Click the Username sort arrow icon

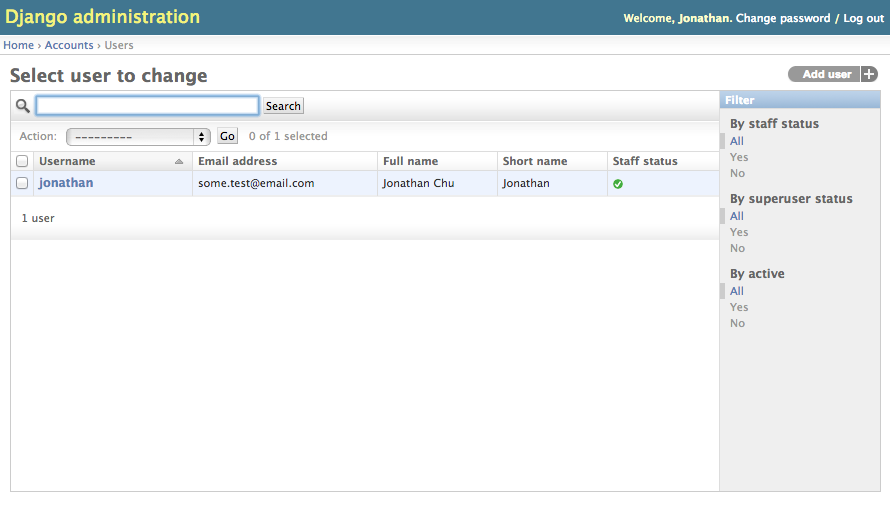coord(179,162)
